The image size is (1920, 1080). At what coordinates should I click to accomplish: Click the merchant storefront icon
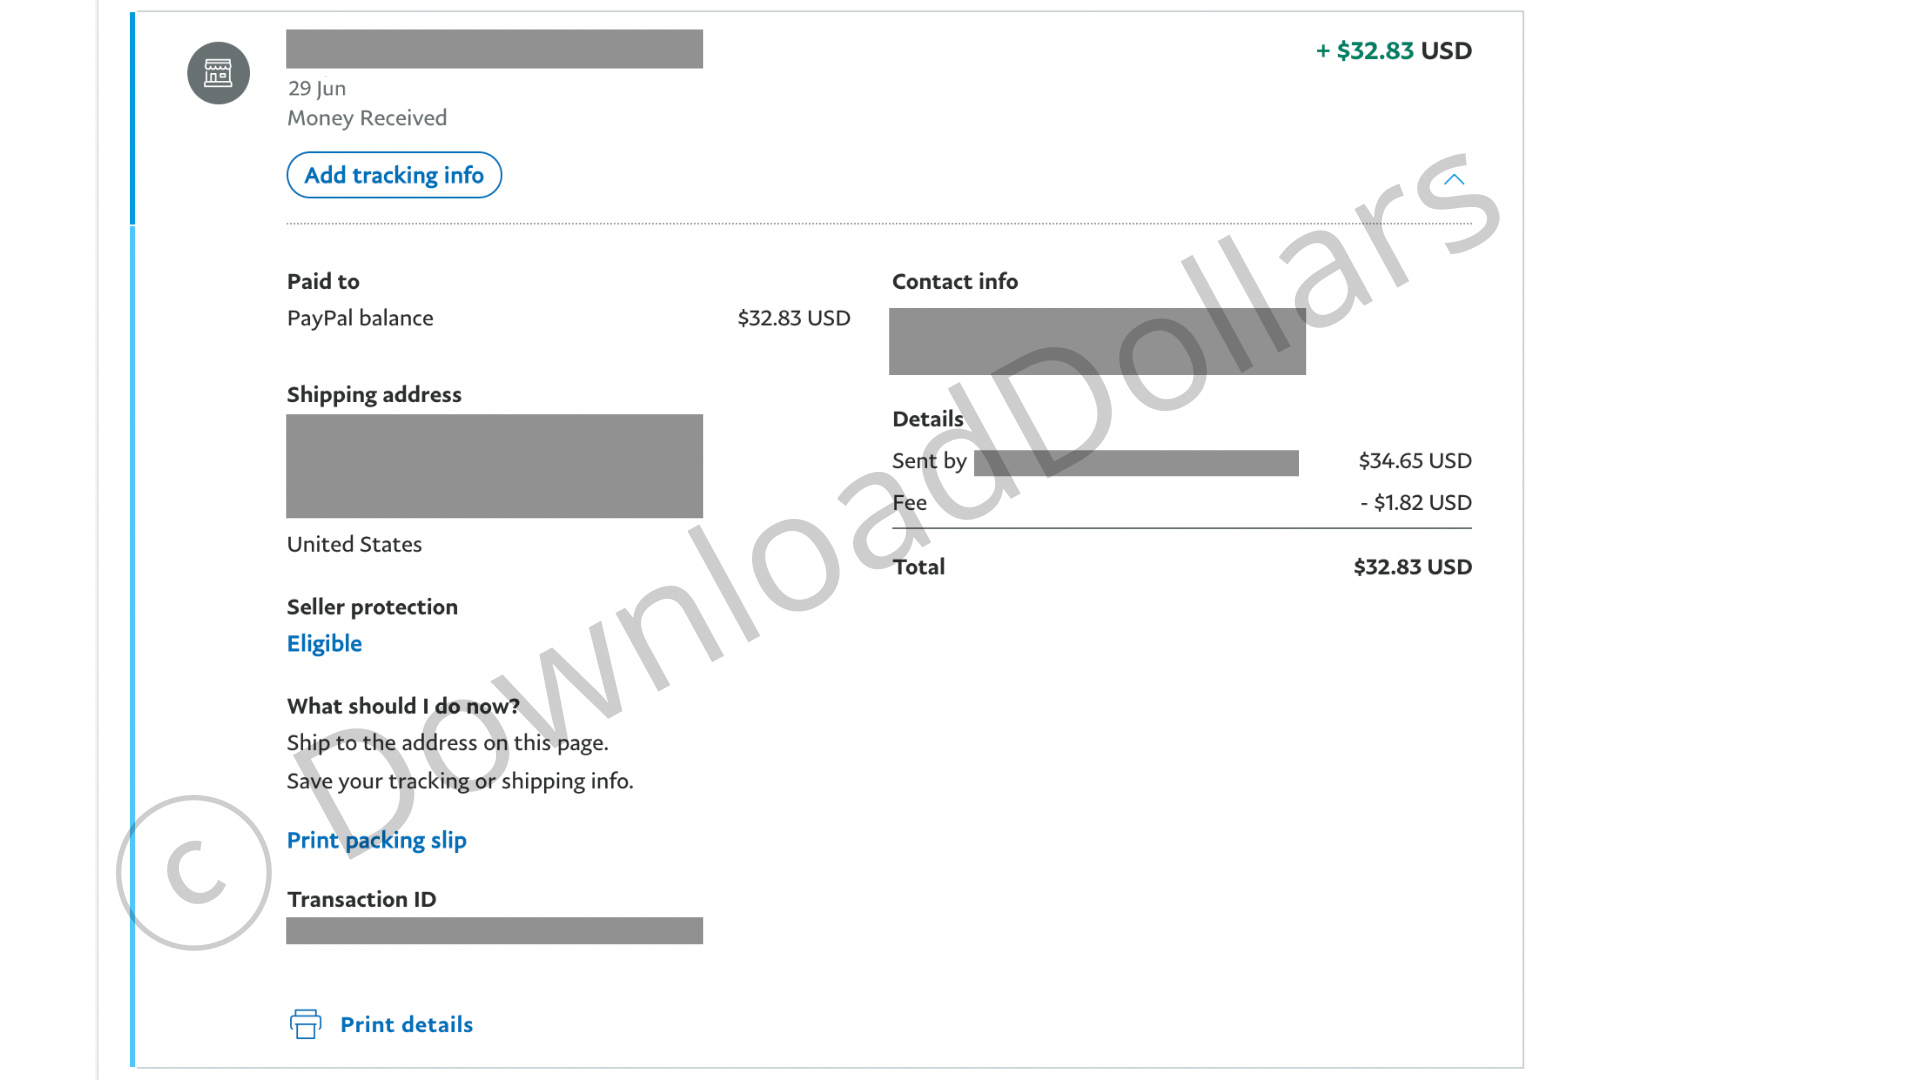tap(218, 73)
